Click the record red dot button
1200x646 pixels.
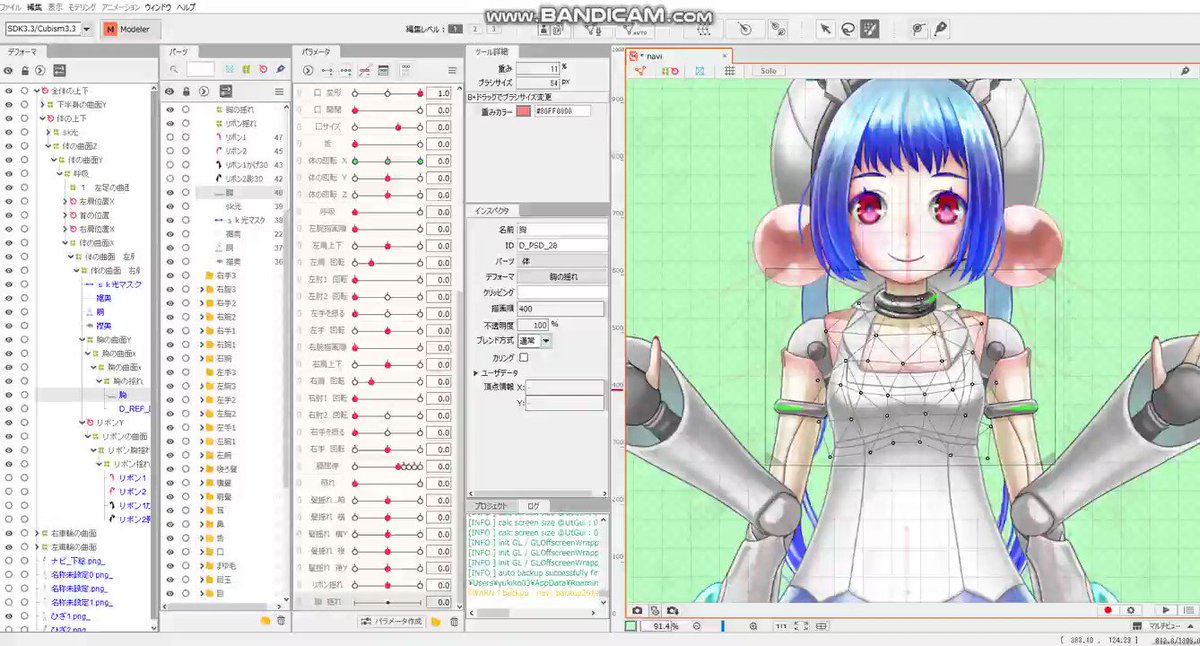pos(1108,609)
